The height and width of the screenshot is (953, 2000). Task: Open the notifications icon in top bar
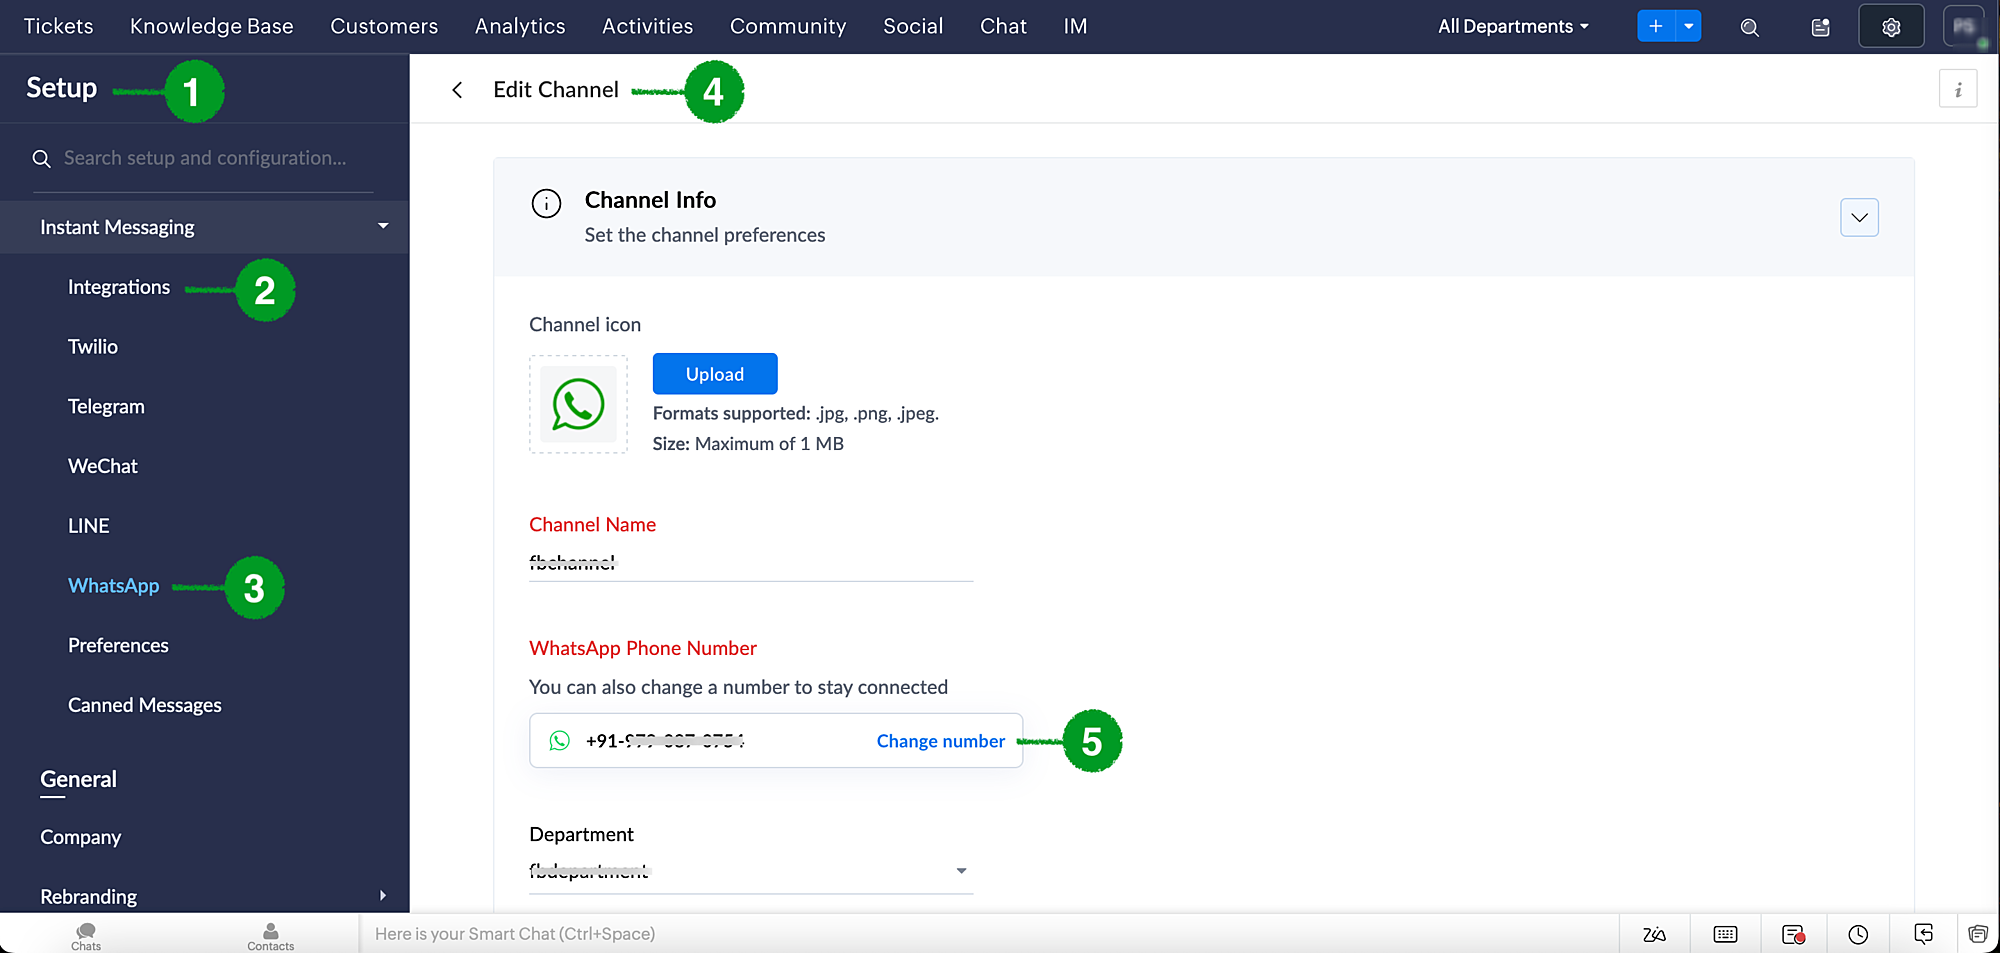(x=1820, y=27)
